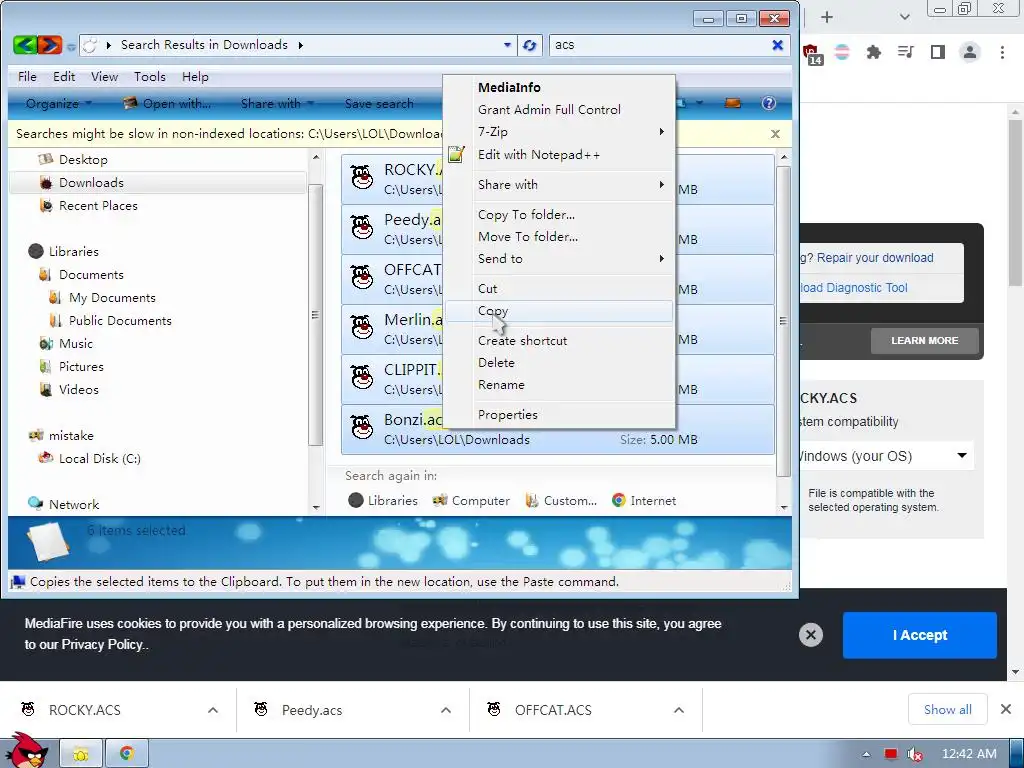Screen dimensions: 1024x768
Task: Open recent pages dropdown near nav arrows
Action: click(71, 46)
